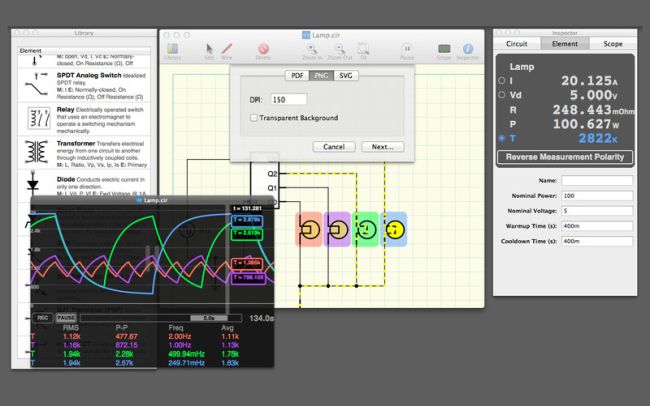Click the scope timeline scrubber bar
Viewport: 650px width, 406px height.
162,317
